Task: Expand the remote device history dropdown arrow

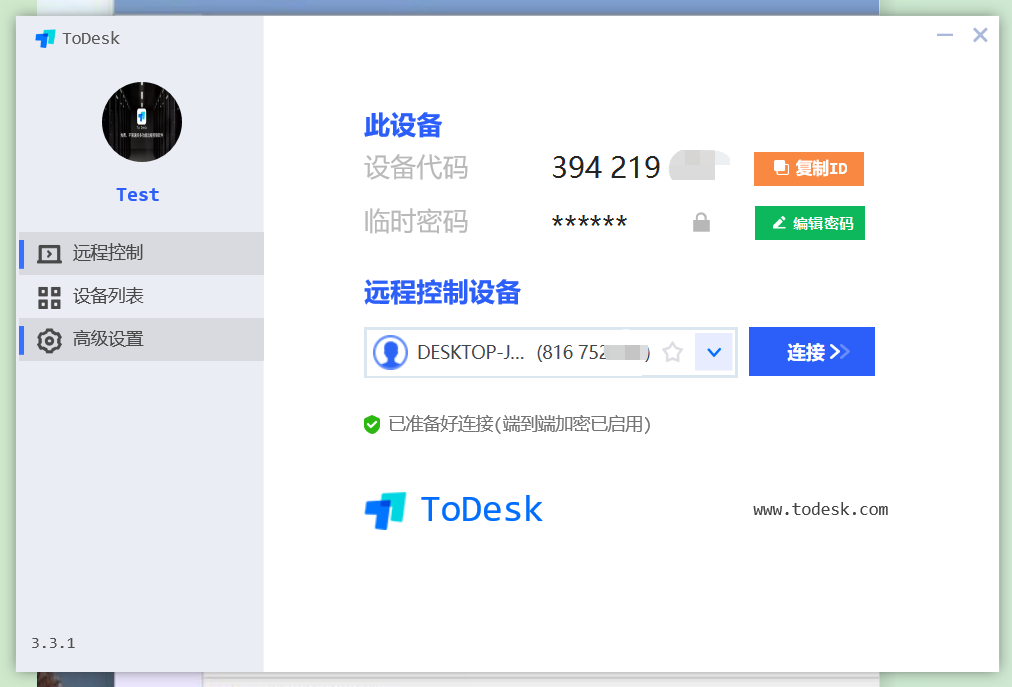Action: coord(714,352)
